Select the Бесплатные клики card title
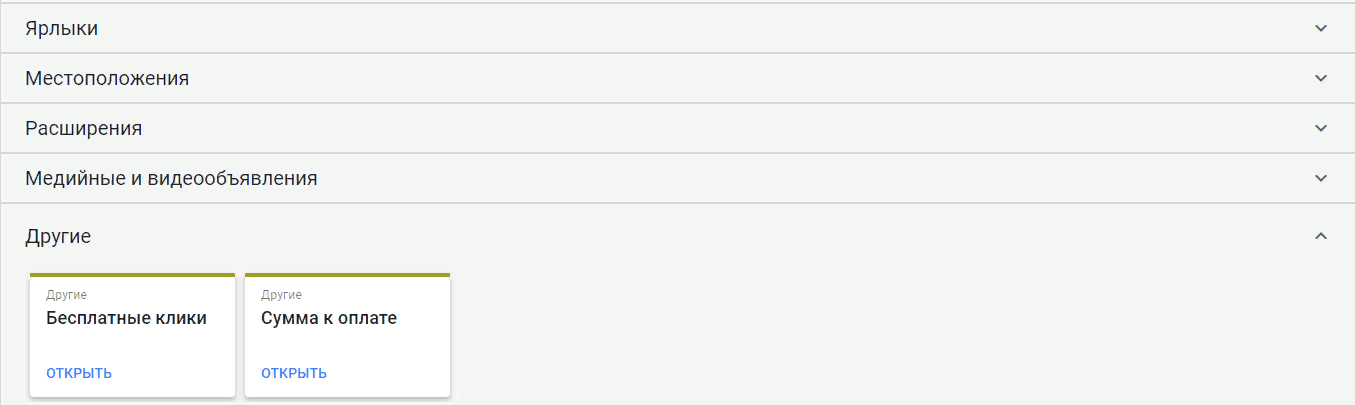The image size is (1355, 405). pyautogui.click(x=126, y=319)
